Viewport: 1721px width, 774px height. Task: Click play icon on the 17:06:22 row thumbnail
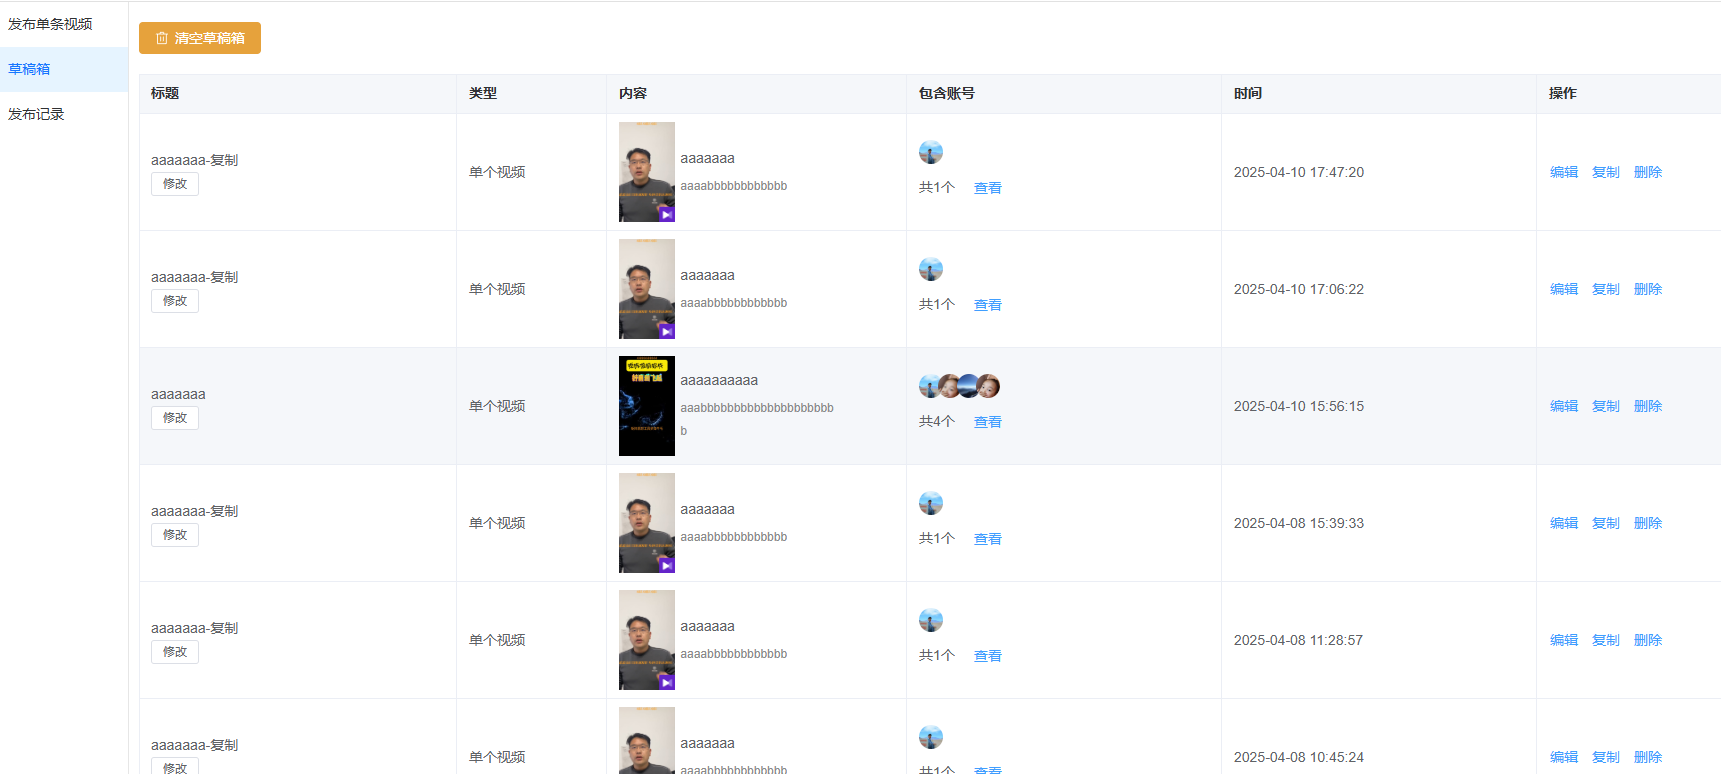pyautogui.click(x=666, y=331)
